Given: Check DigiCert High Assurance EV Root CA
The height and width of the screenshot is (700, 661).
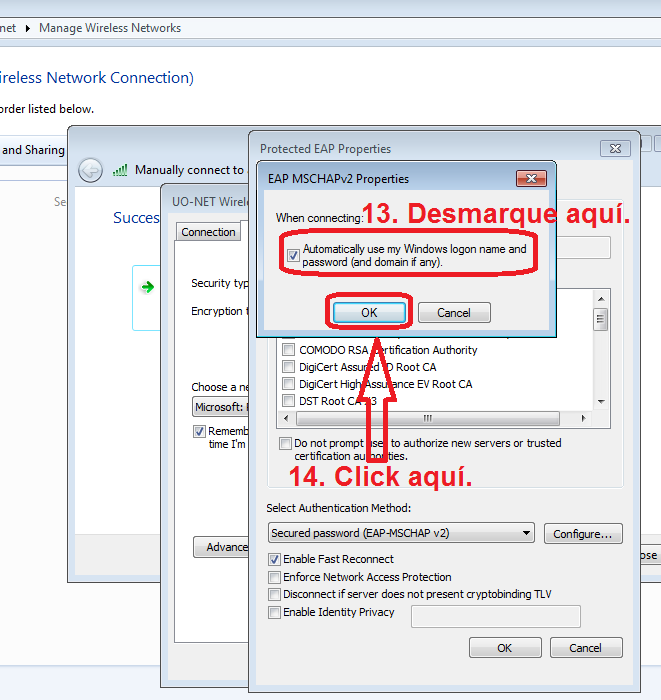Looking at the screenshot, I should (288, 384).
